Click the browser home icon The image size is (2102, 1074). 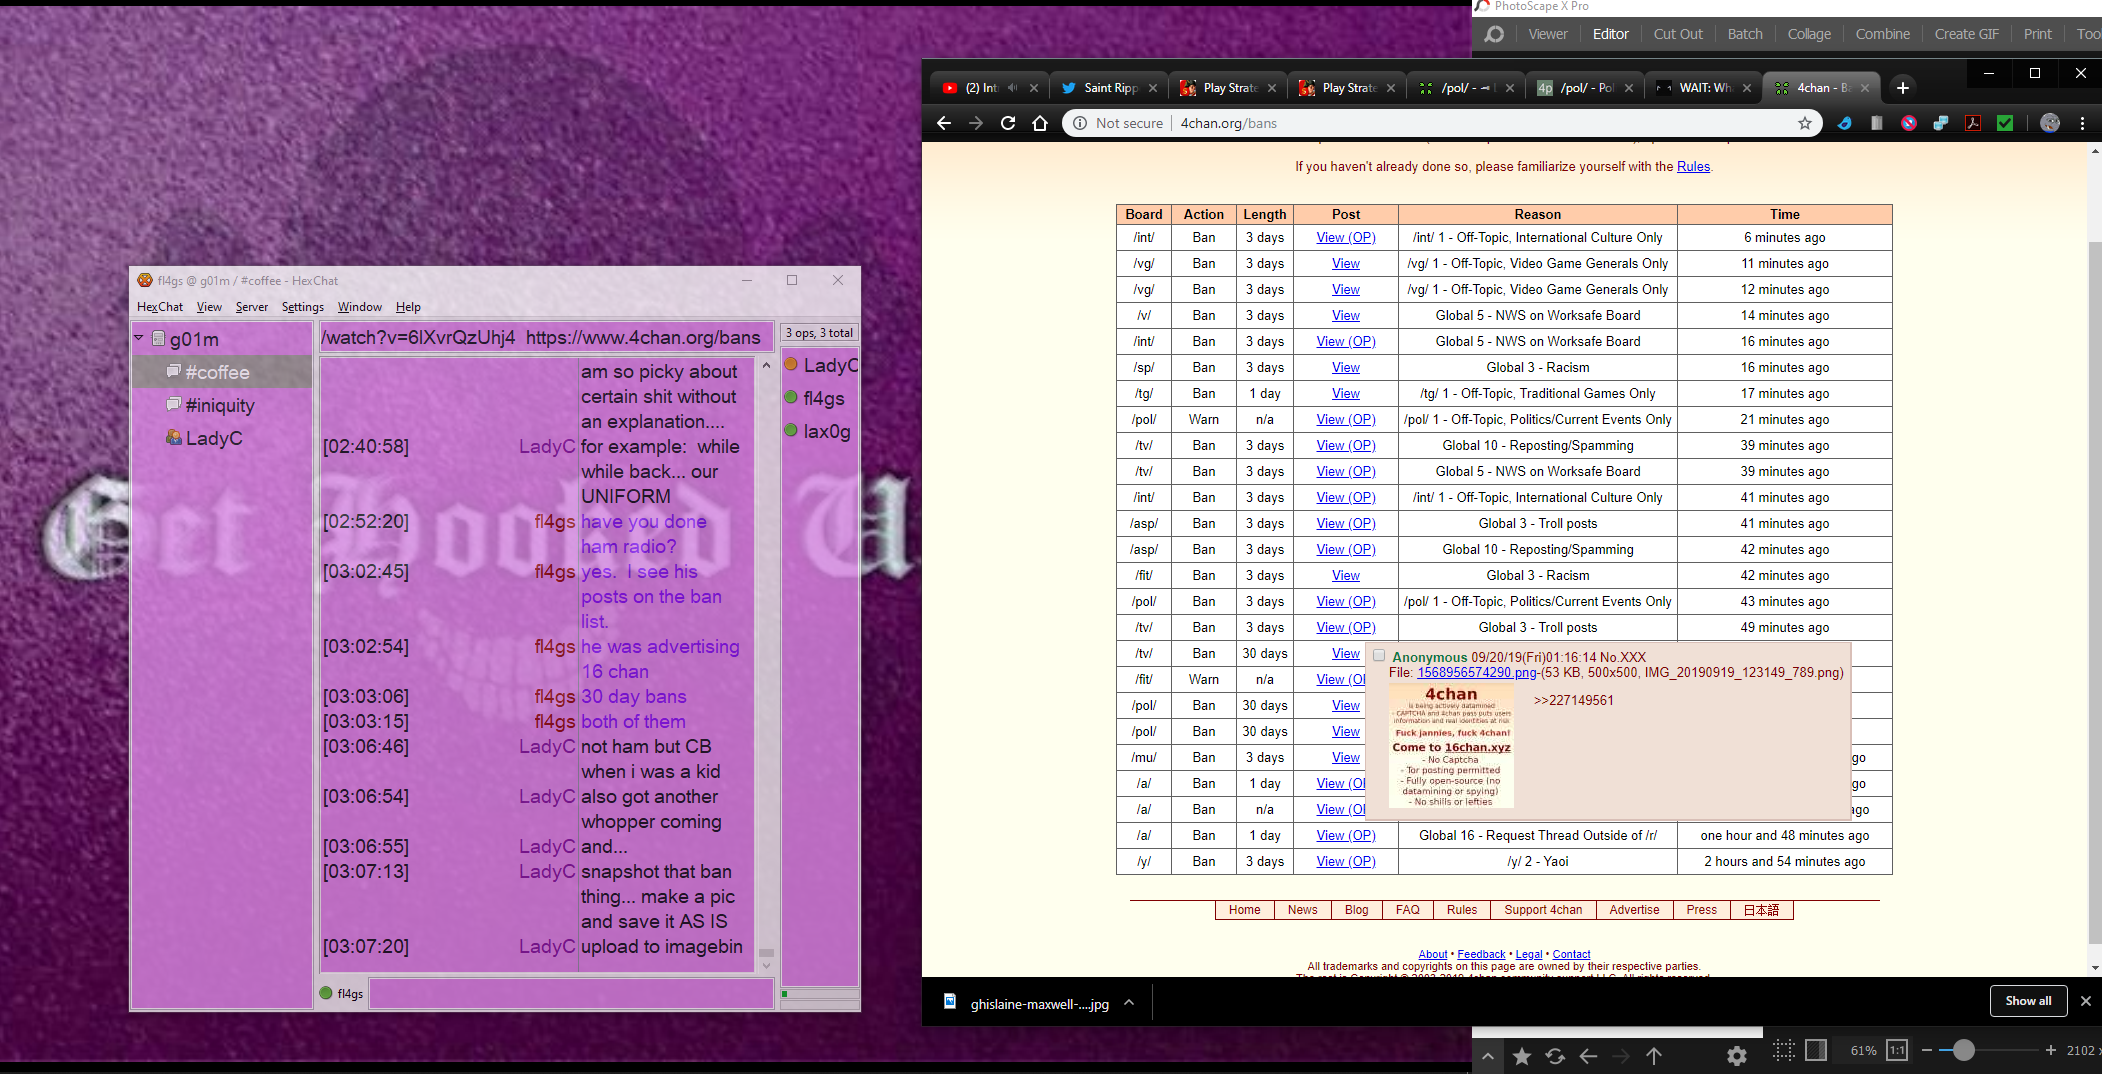point(1040,123)
